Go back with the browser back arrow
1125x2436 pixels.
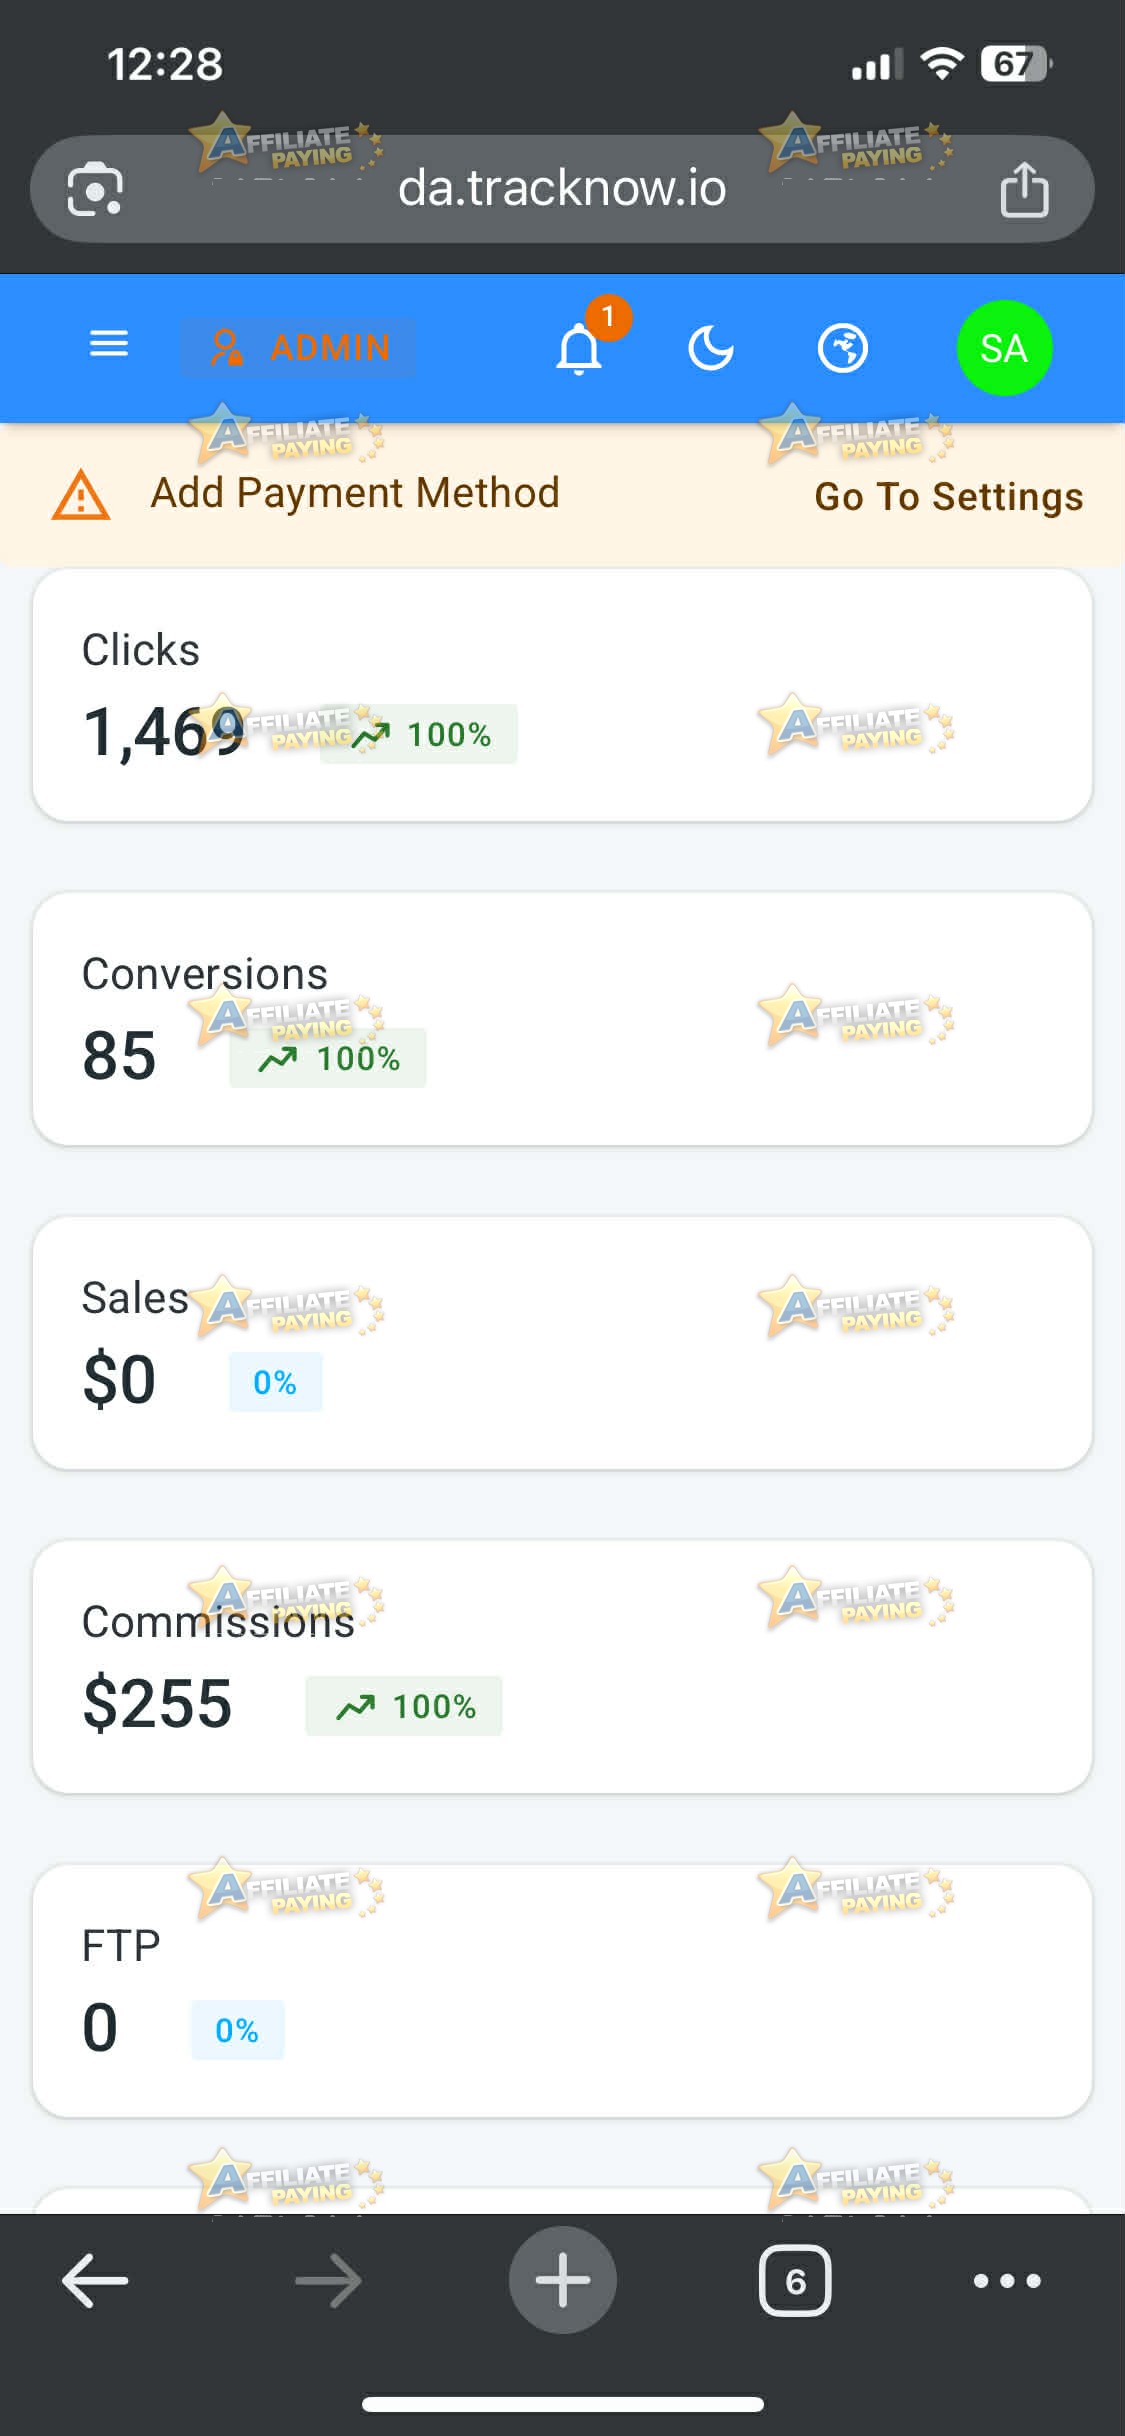(95, 2281)
